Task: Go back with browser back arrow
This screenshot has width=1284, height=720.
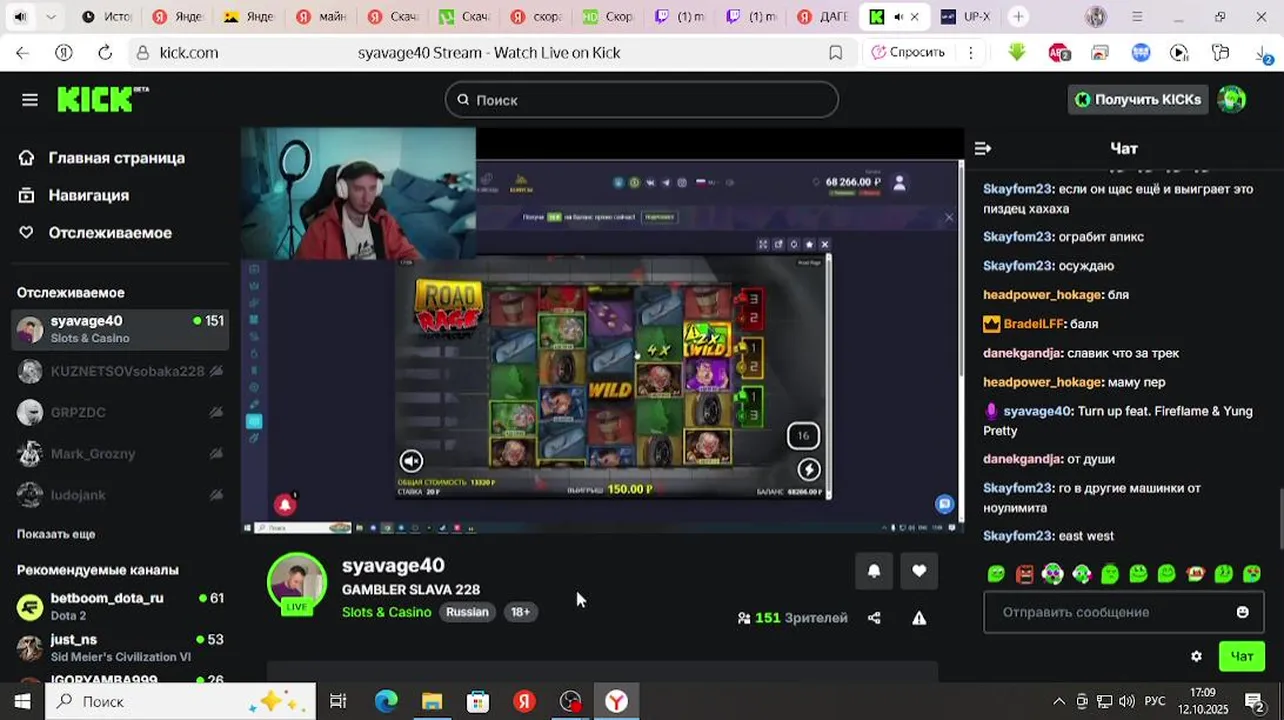Action: (x=22, y=53)
